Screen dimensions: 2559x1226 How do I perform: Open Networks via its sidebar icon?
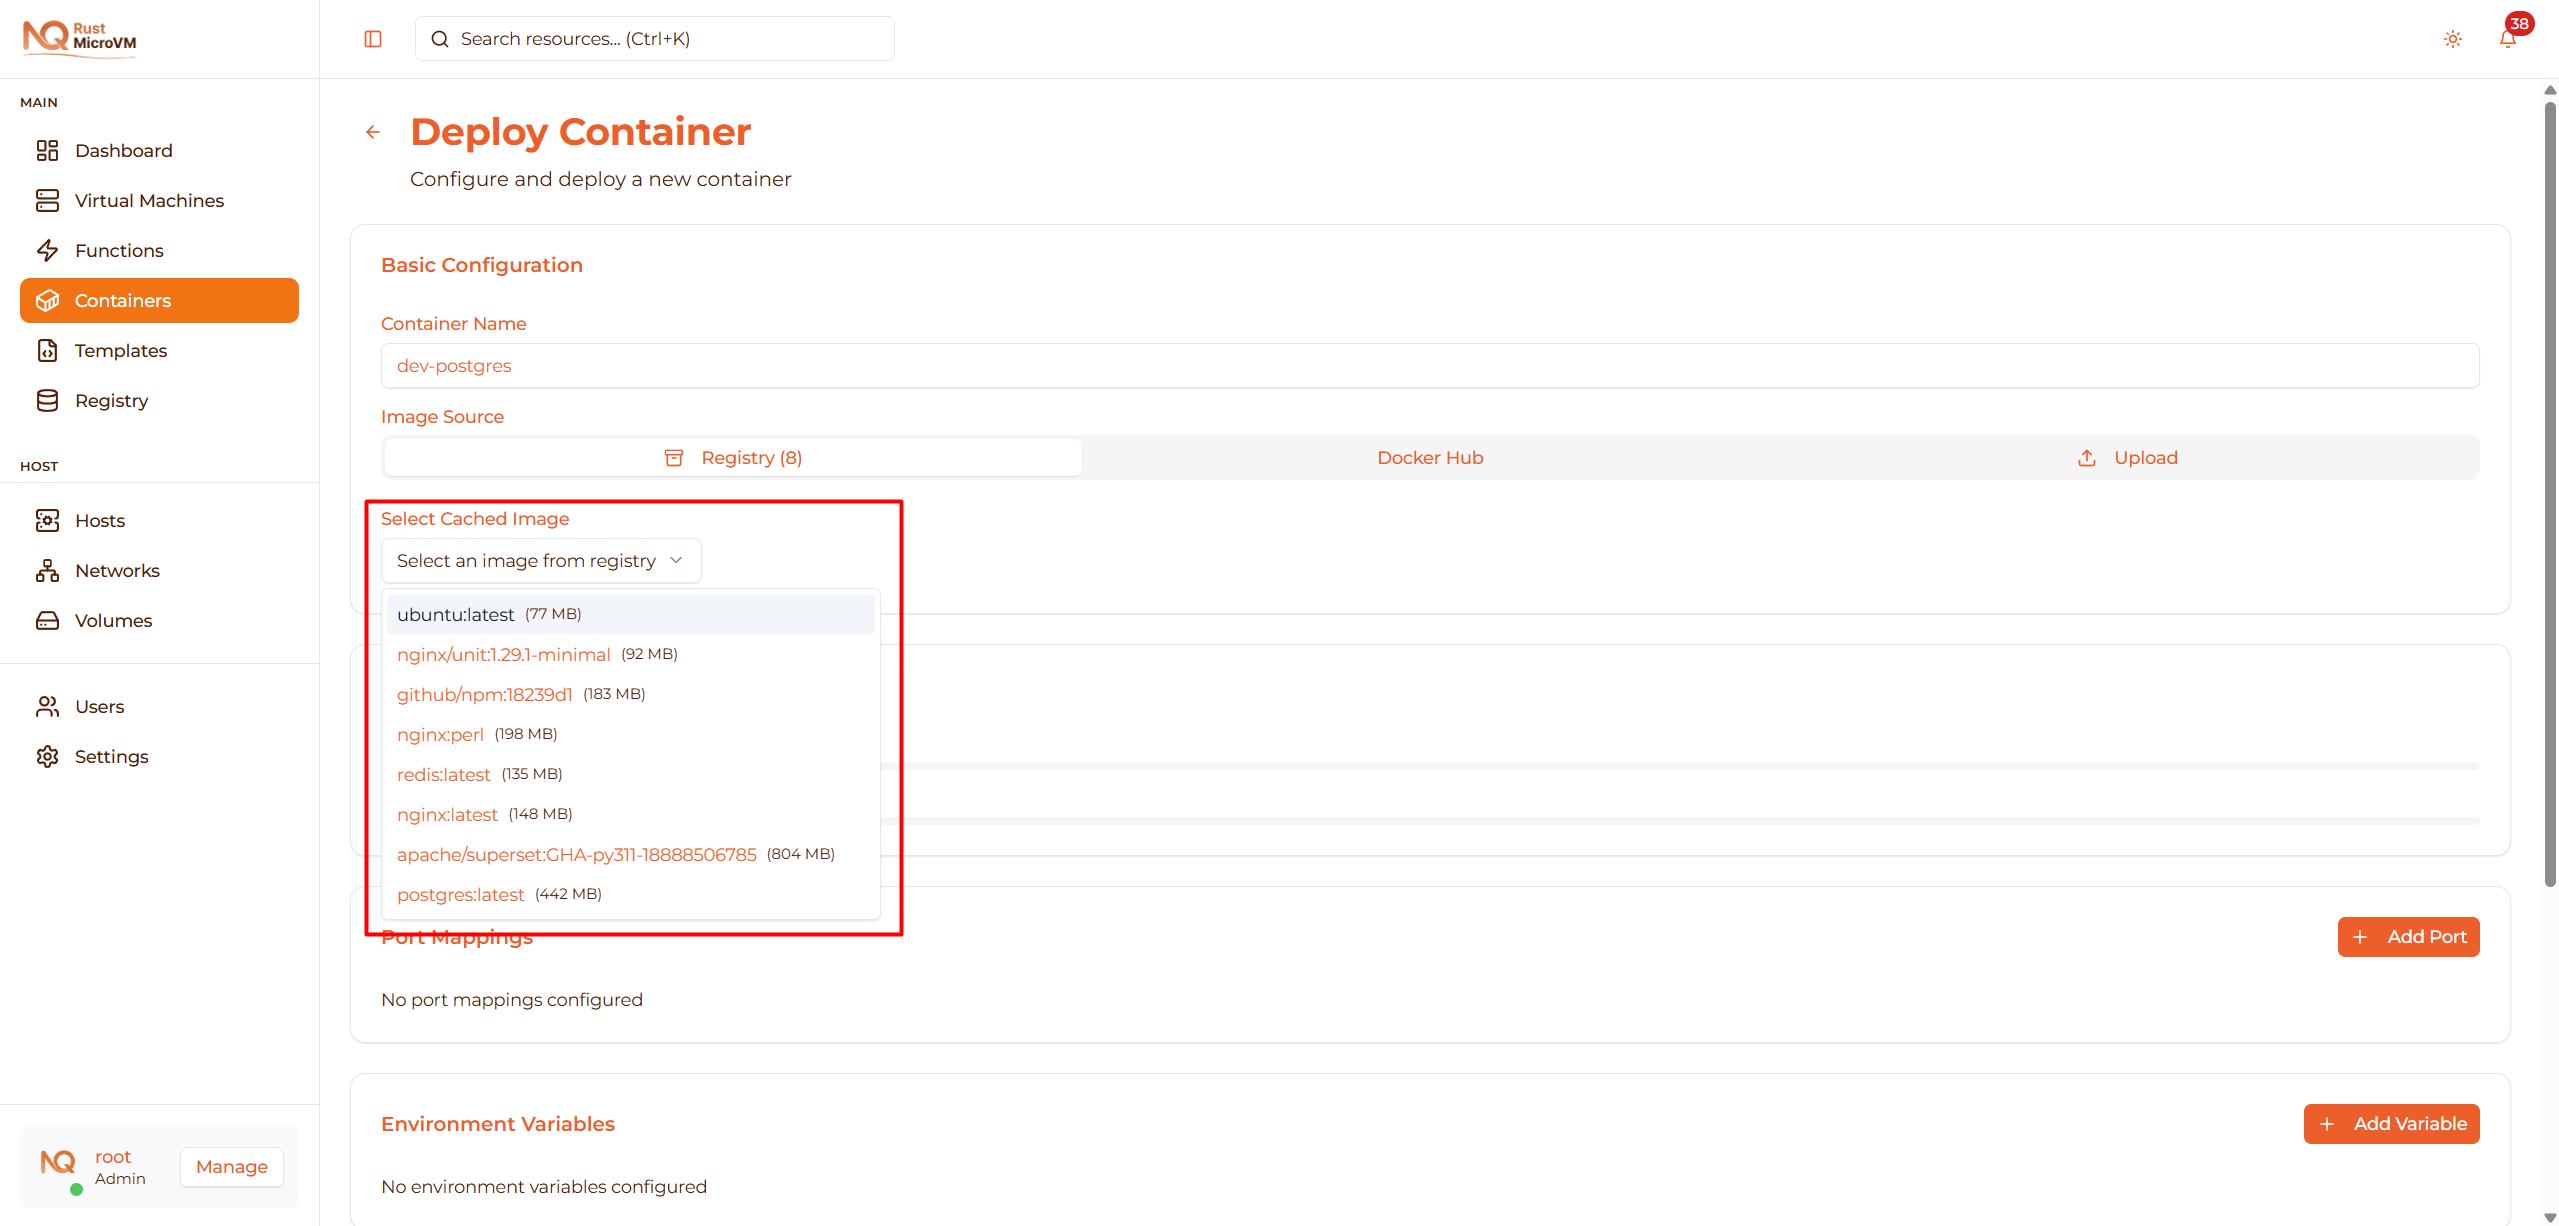tap(47, 570)
